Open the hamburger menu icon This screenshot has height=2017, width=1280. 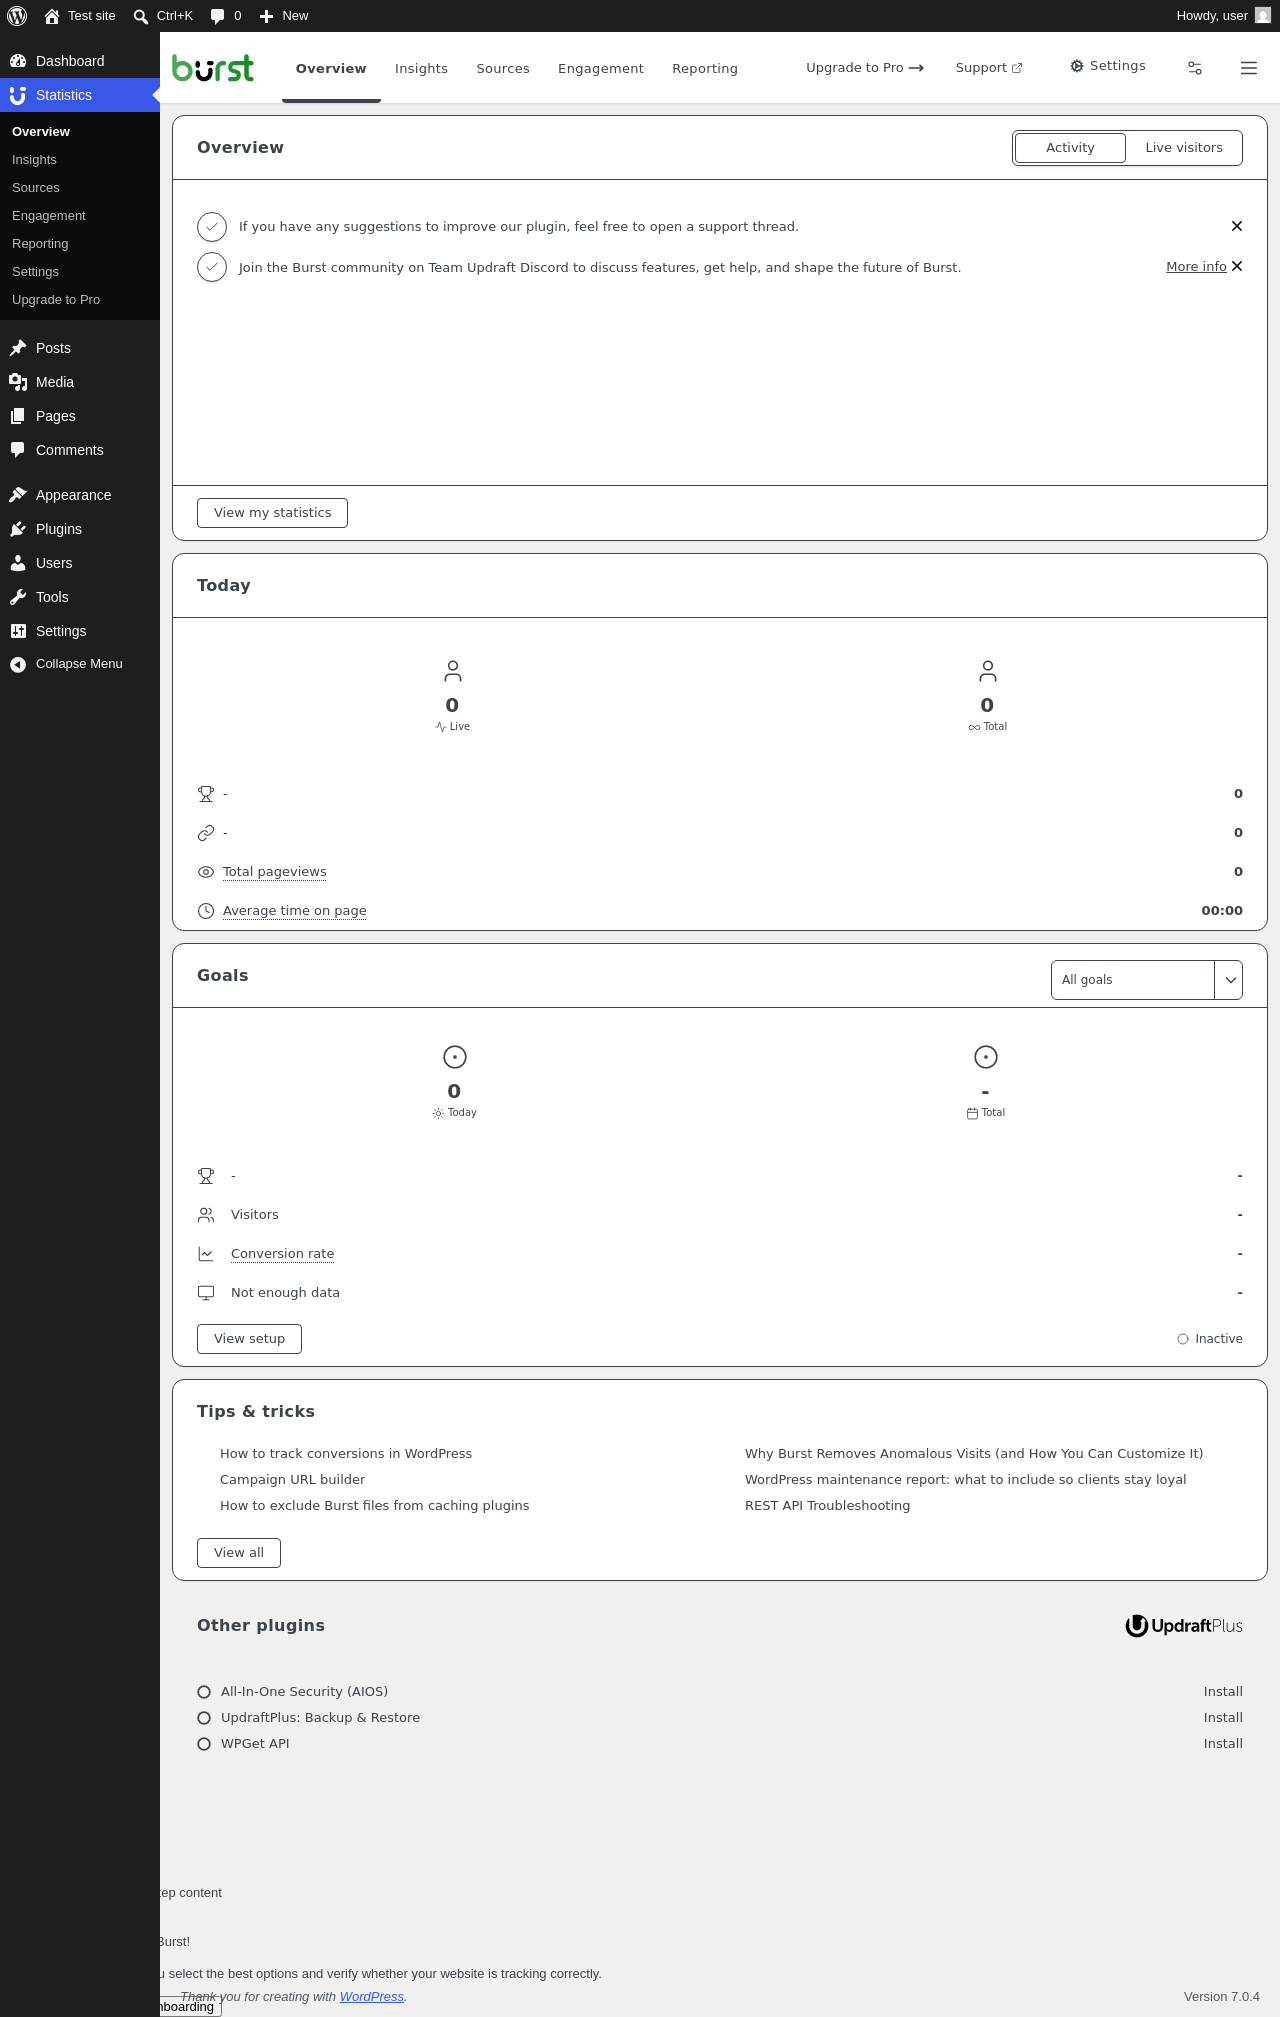click(1249, 68)
